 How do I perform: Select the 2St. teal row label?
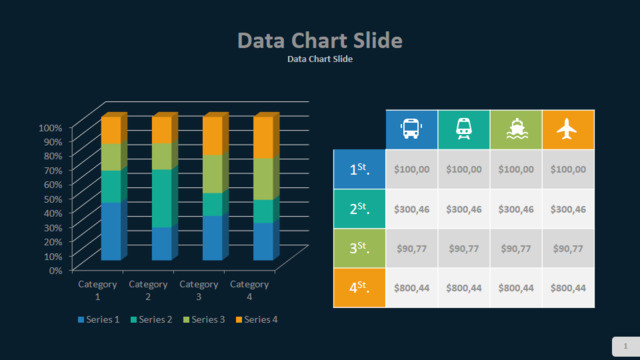pyautogui.click(x=359, y=209)
